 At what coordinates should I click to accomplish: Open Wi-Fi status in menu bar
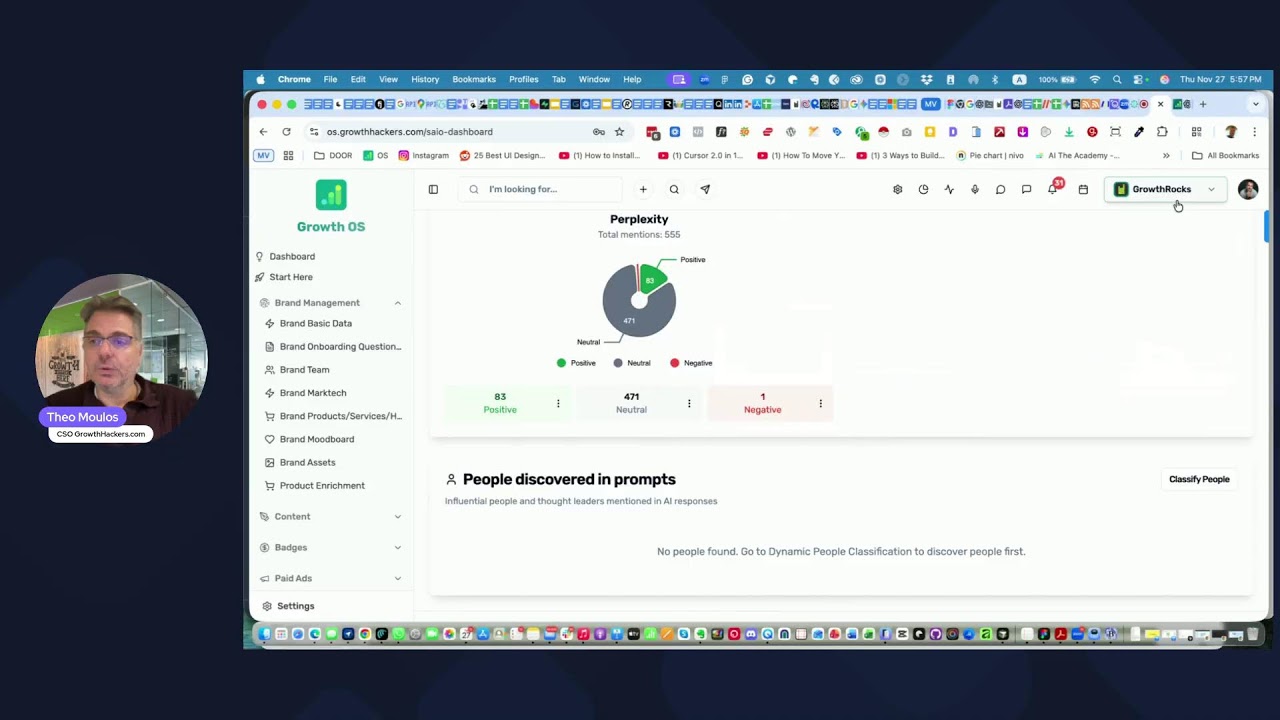point(1095,79)
